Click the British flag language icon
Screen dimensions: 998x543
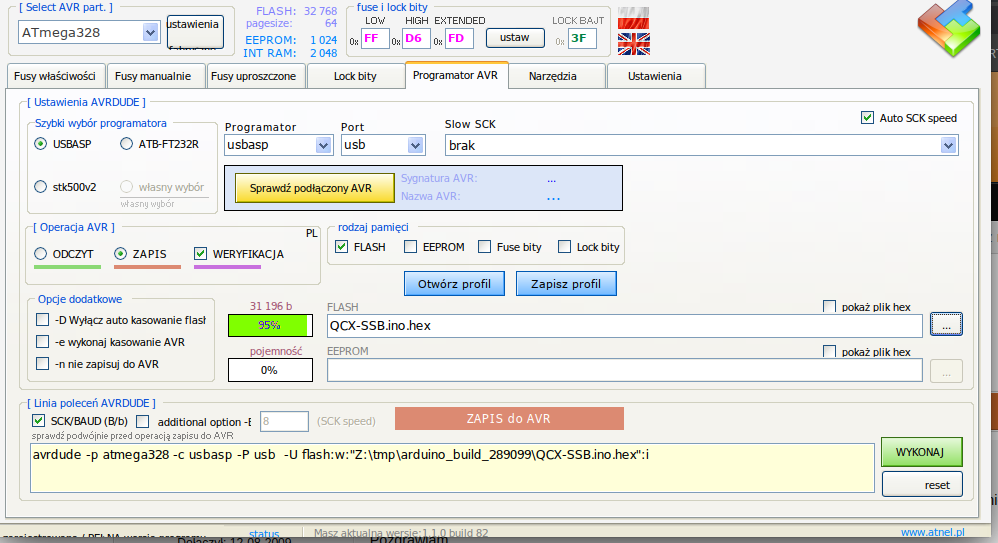pyautogui.click(x=632, y=43)
